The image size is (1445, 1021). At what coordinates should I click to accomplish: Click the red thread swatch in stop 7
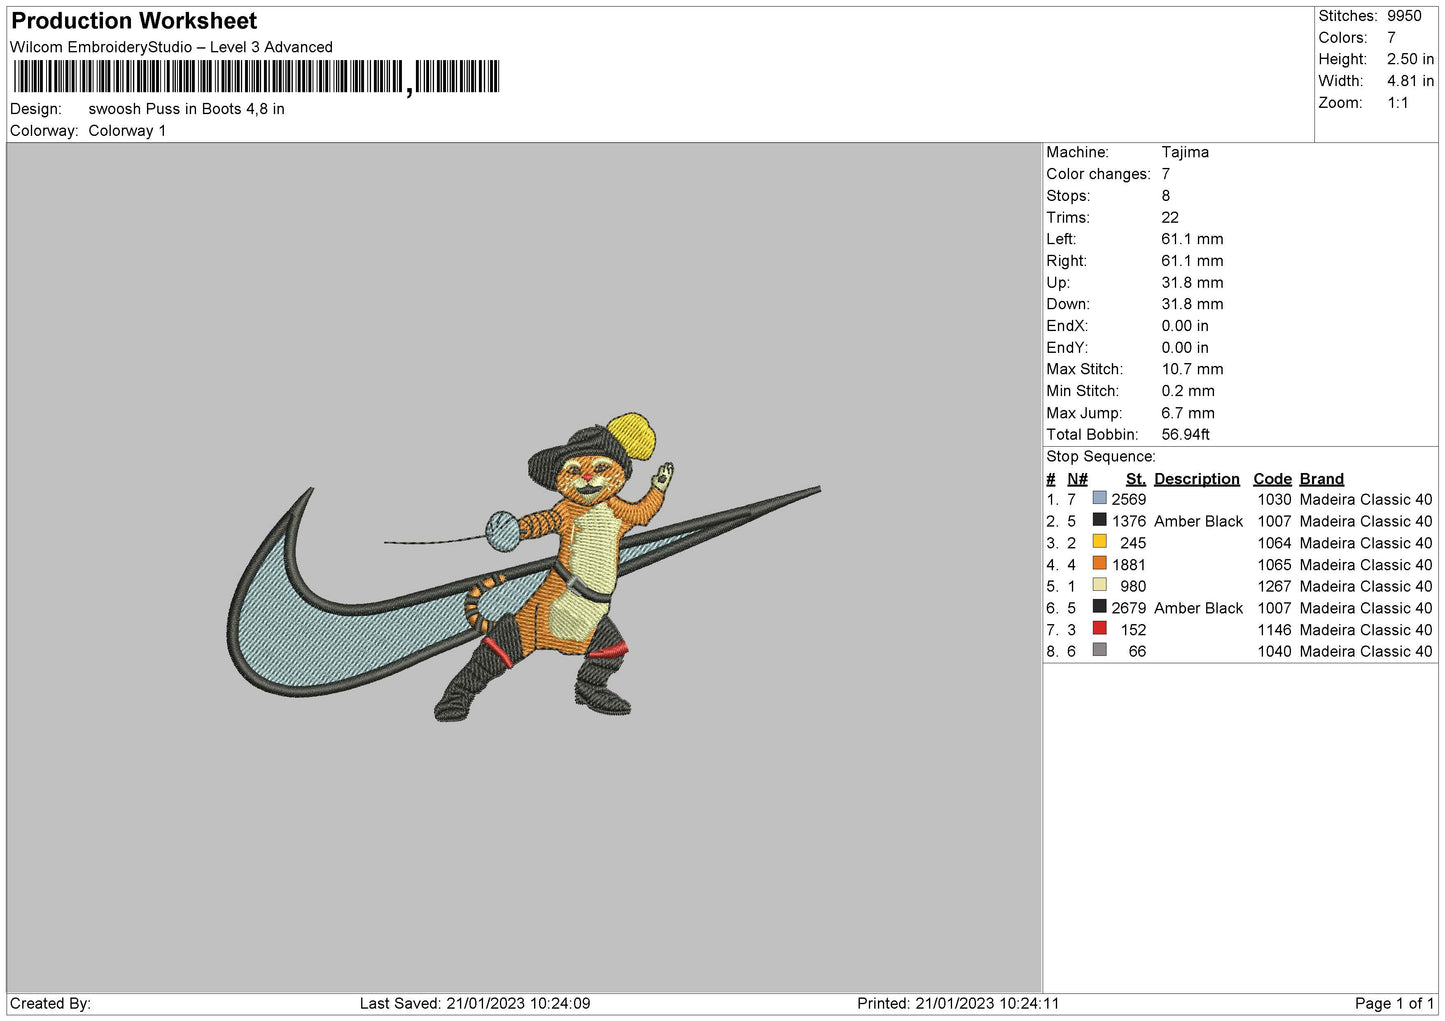coord(1099,629)
